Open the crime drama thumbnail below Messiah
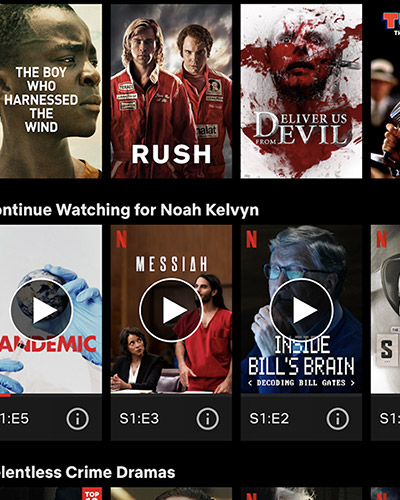Image resolution: width=400 pixels, height=500 pixels. point(171,494)
